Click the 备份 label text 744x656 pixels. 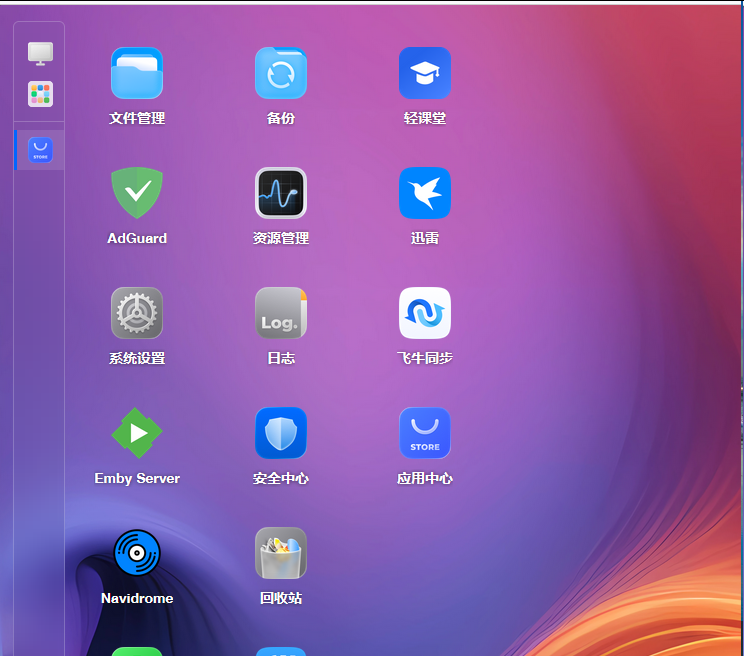click(281, 118)
